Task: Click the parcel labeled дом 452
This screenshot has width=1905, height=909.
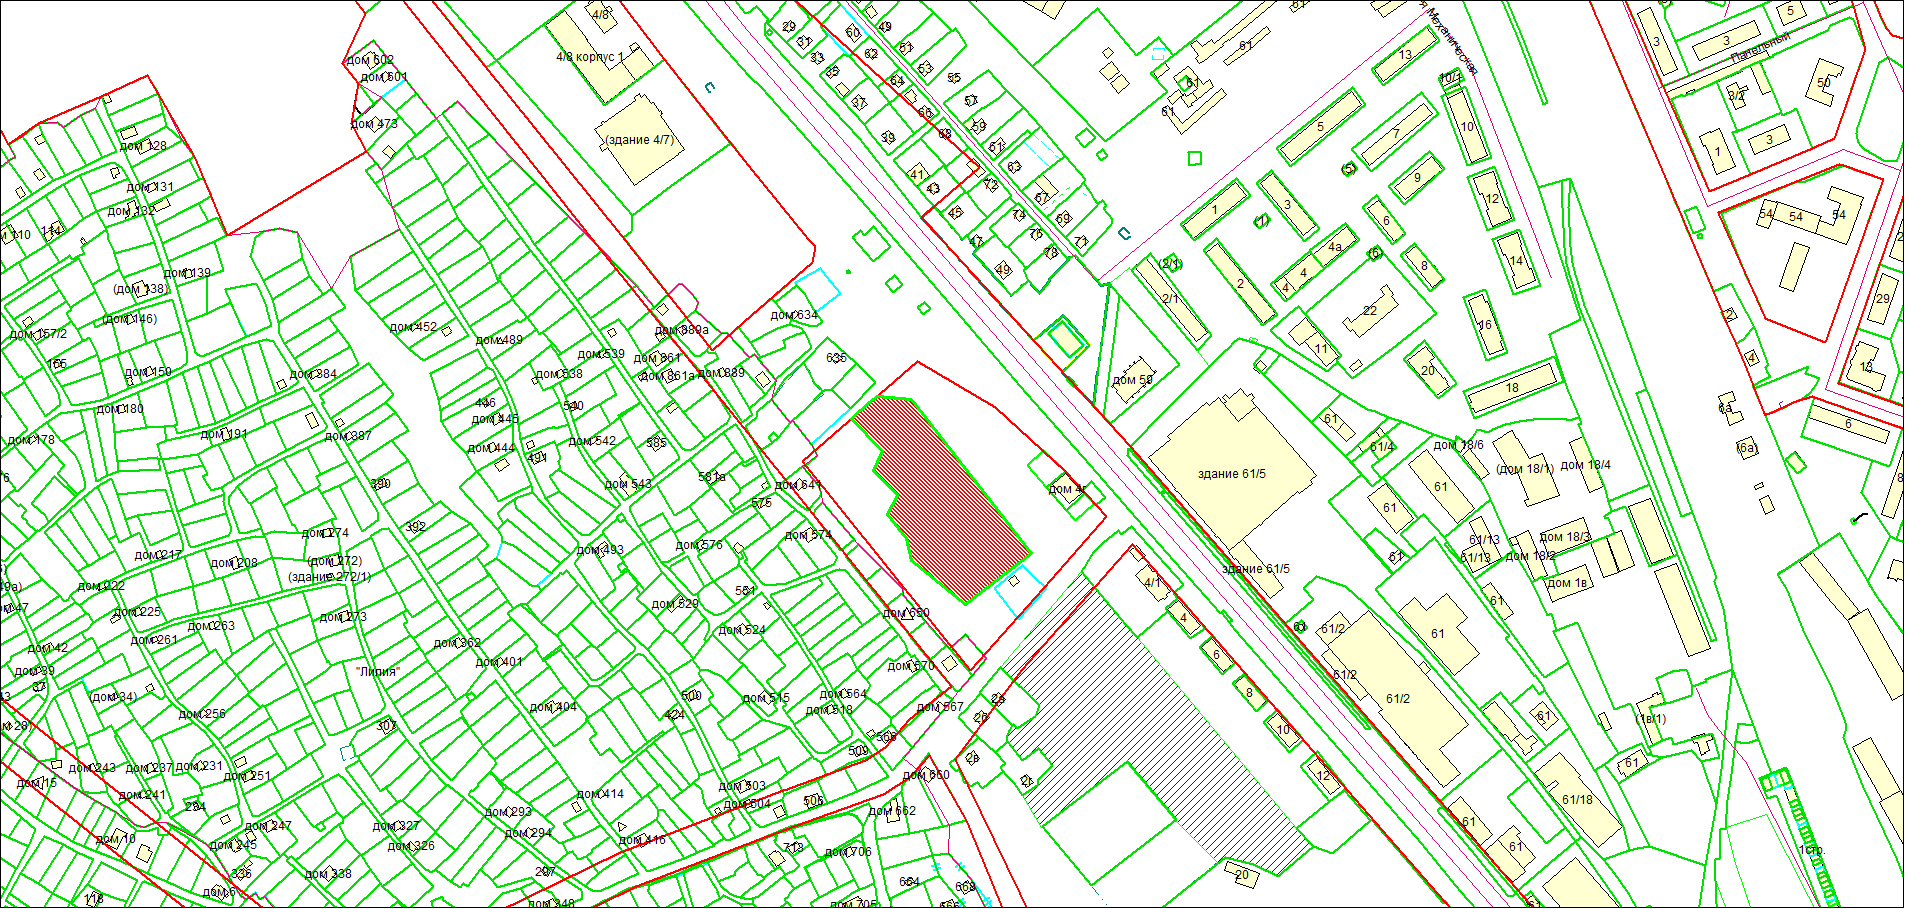Action: (x=413, y=327)
